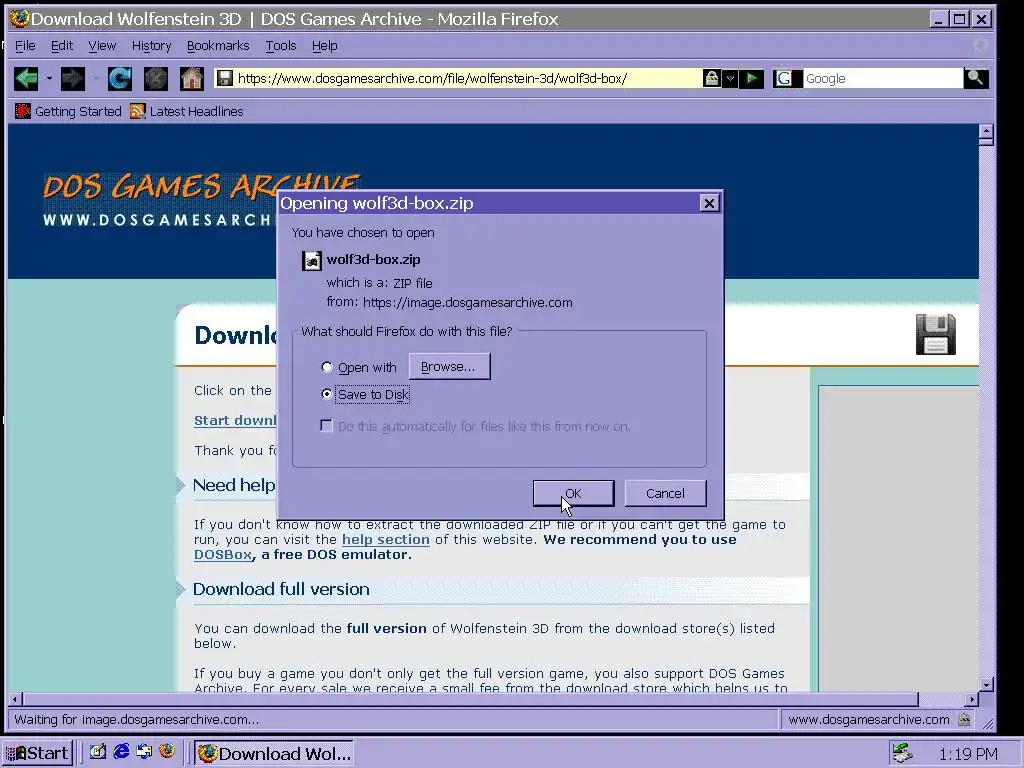
Task: Open the File menu
Action: pyautogui.click(x=25, y=46)
